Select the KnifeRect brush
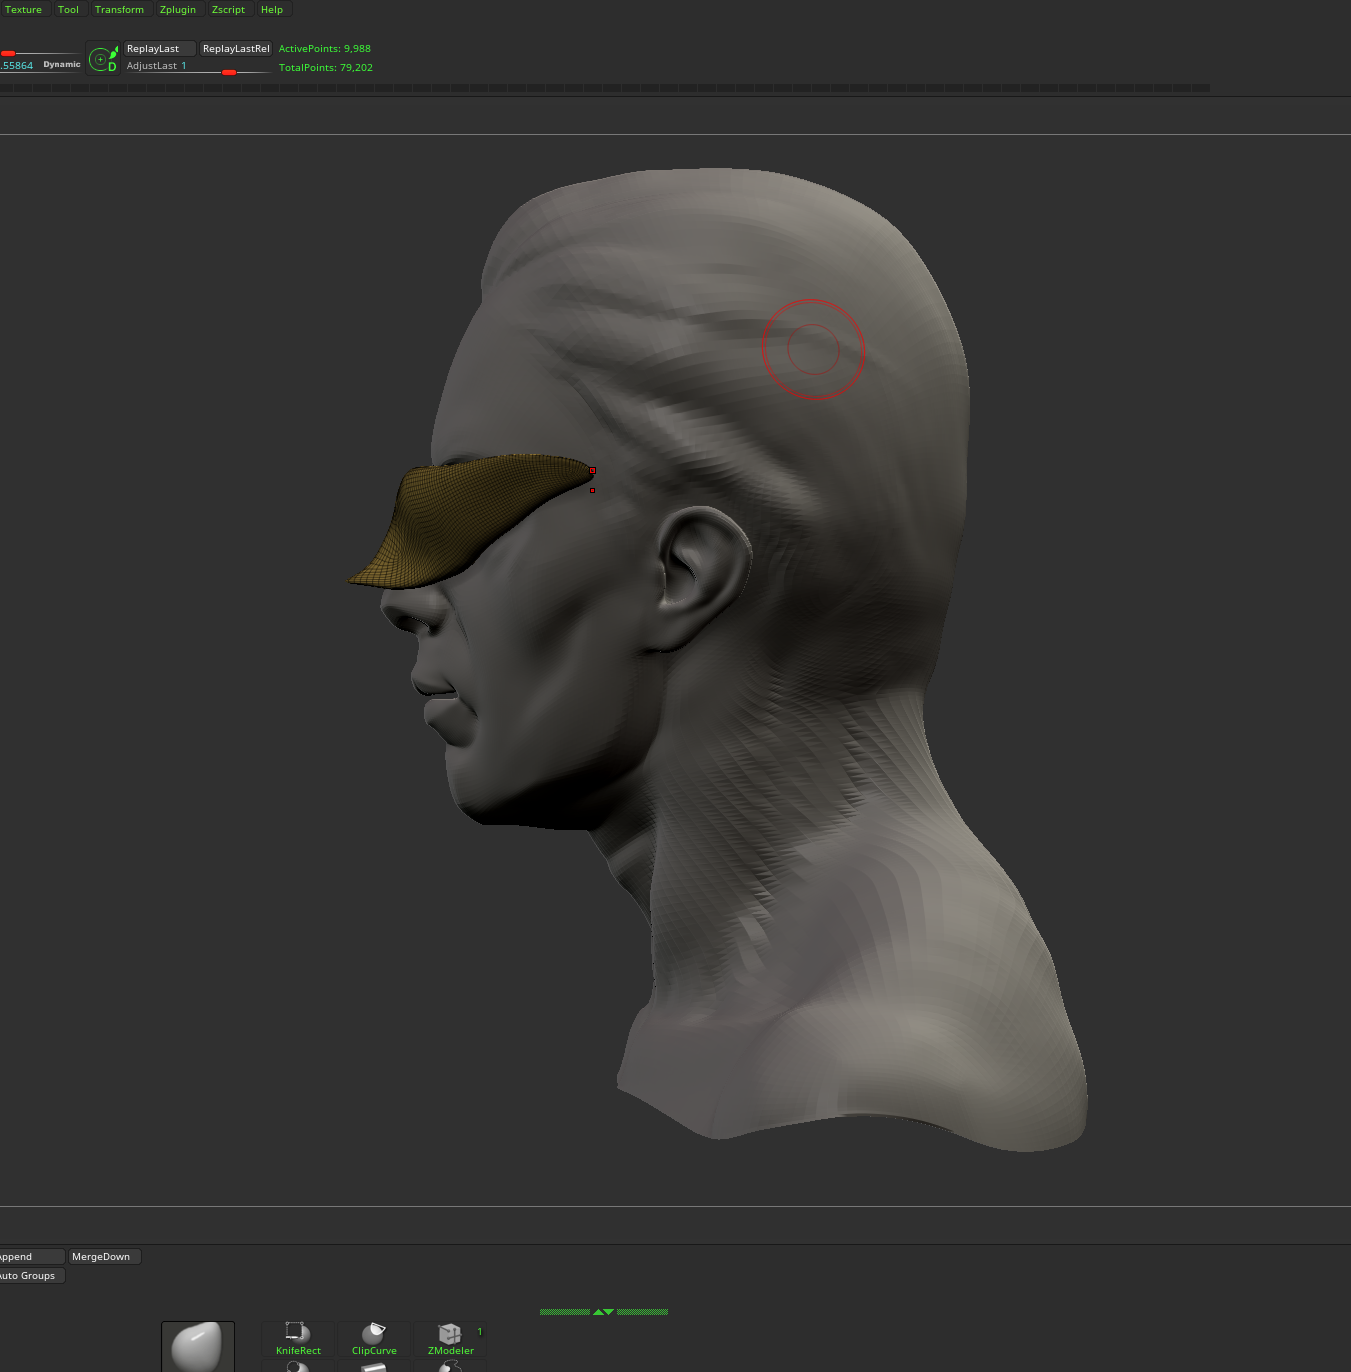Screen dimensions: 1351x1372 point(297,1340)
